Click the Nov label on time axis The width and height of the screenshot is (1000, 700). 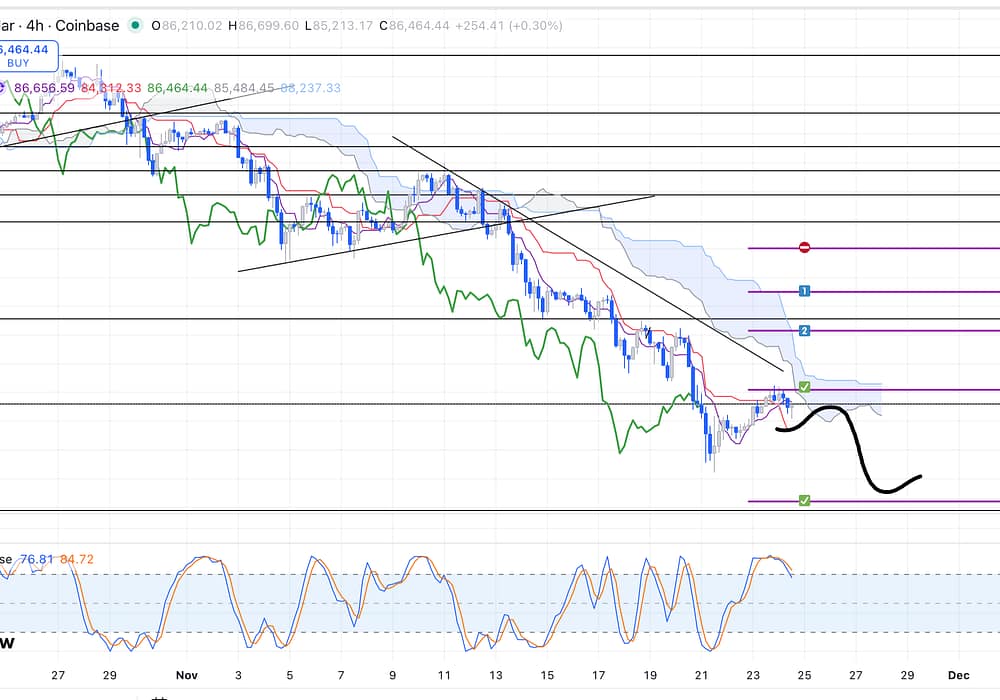coord(181,675)
